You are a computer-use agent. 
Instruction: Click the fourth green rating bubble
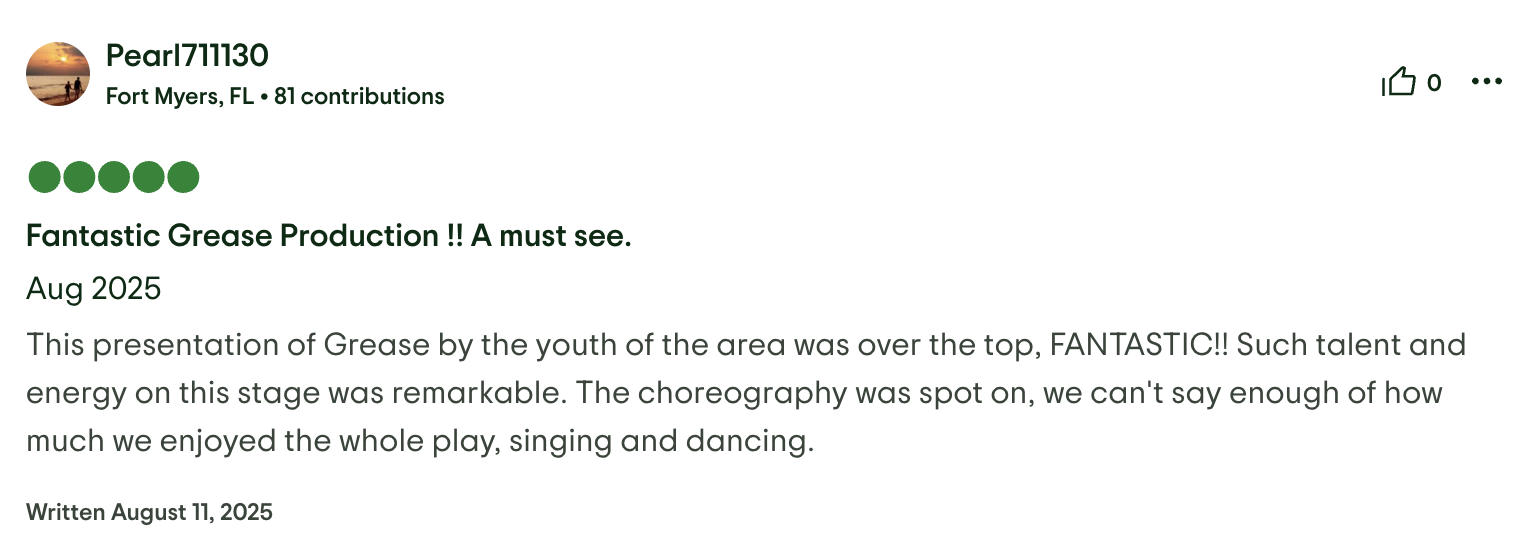click(148, 178)
